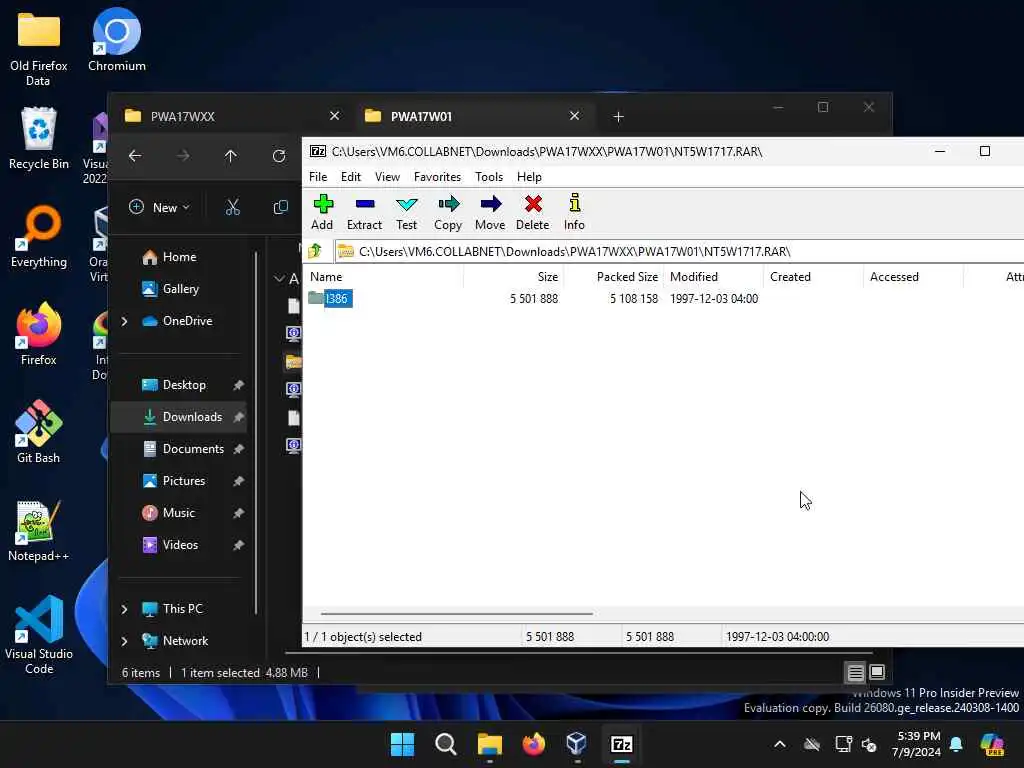This screenshot has width=1024, height=768.
Task: Add a new tab in File Explorer
Action: tap(618, 116)
